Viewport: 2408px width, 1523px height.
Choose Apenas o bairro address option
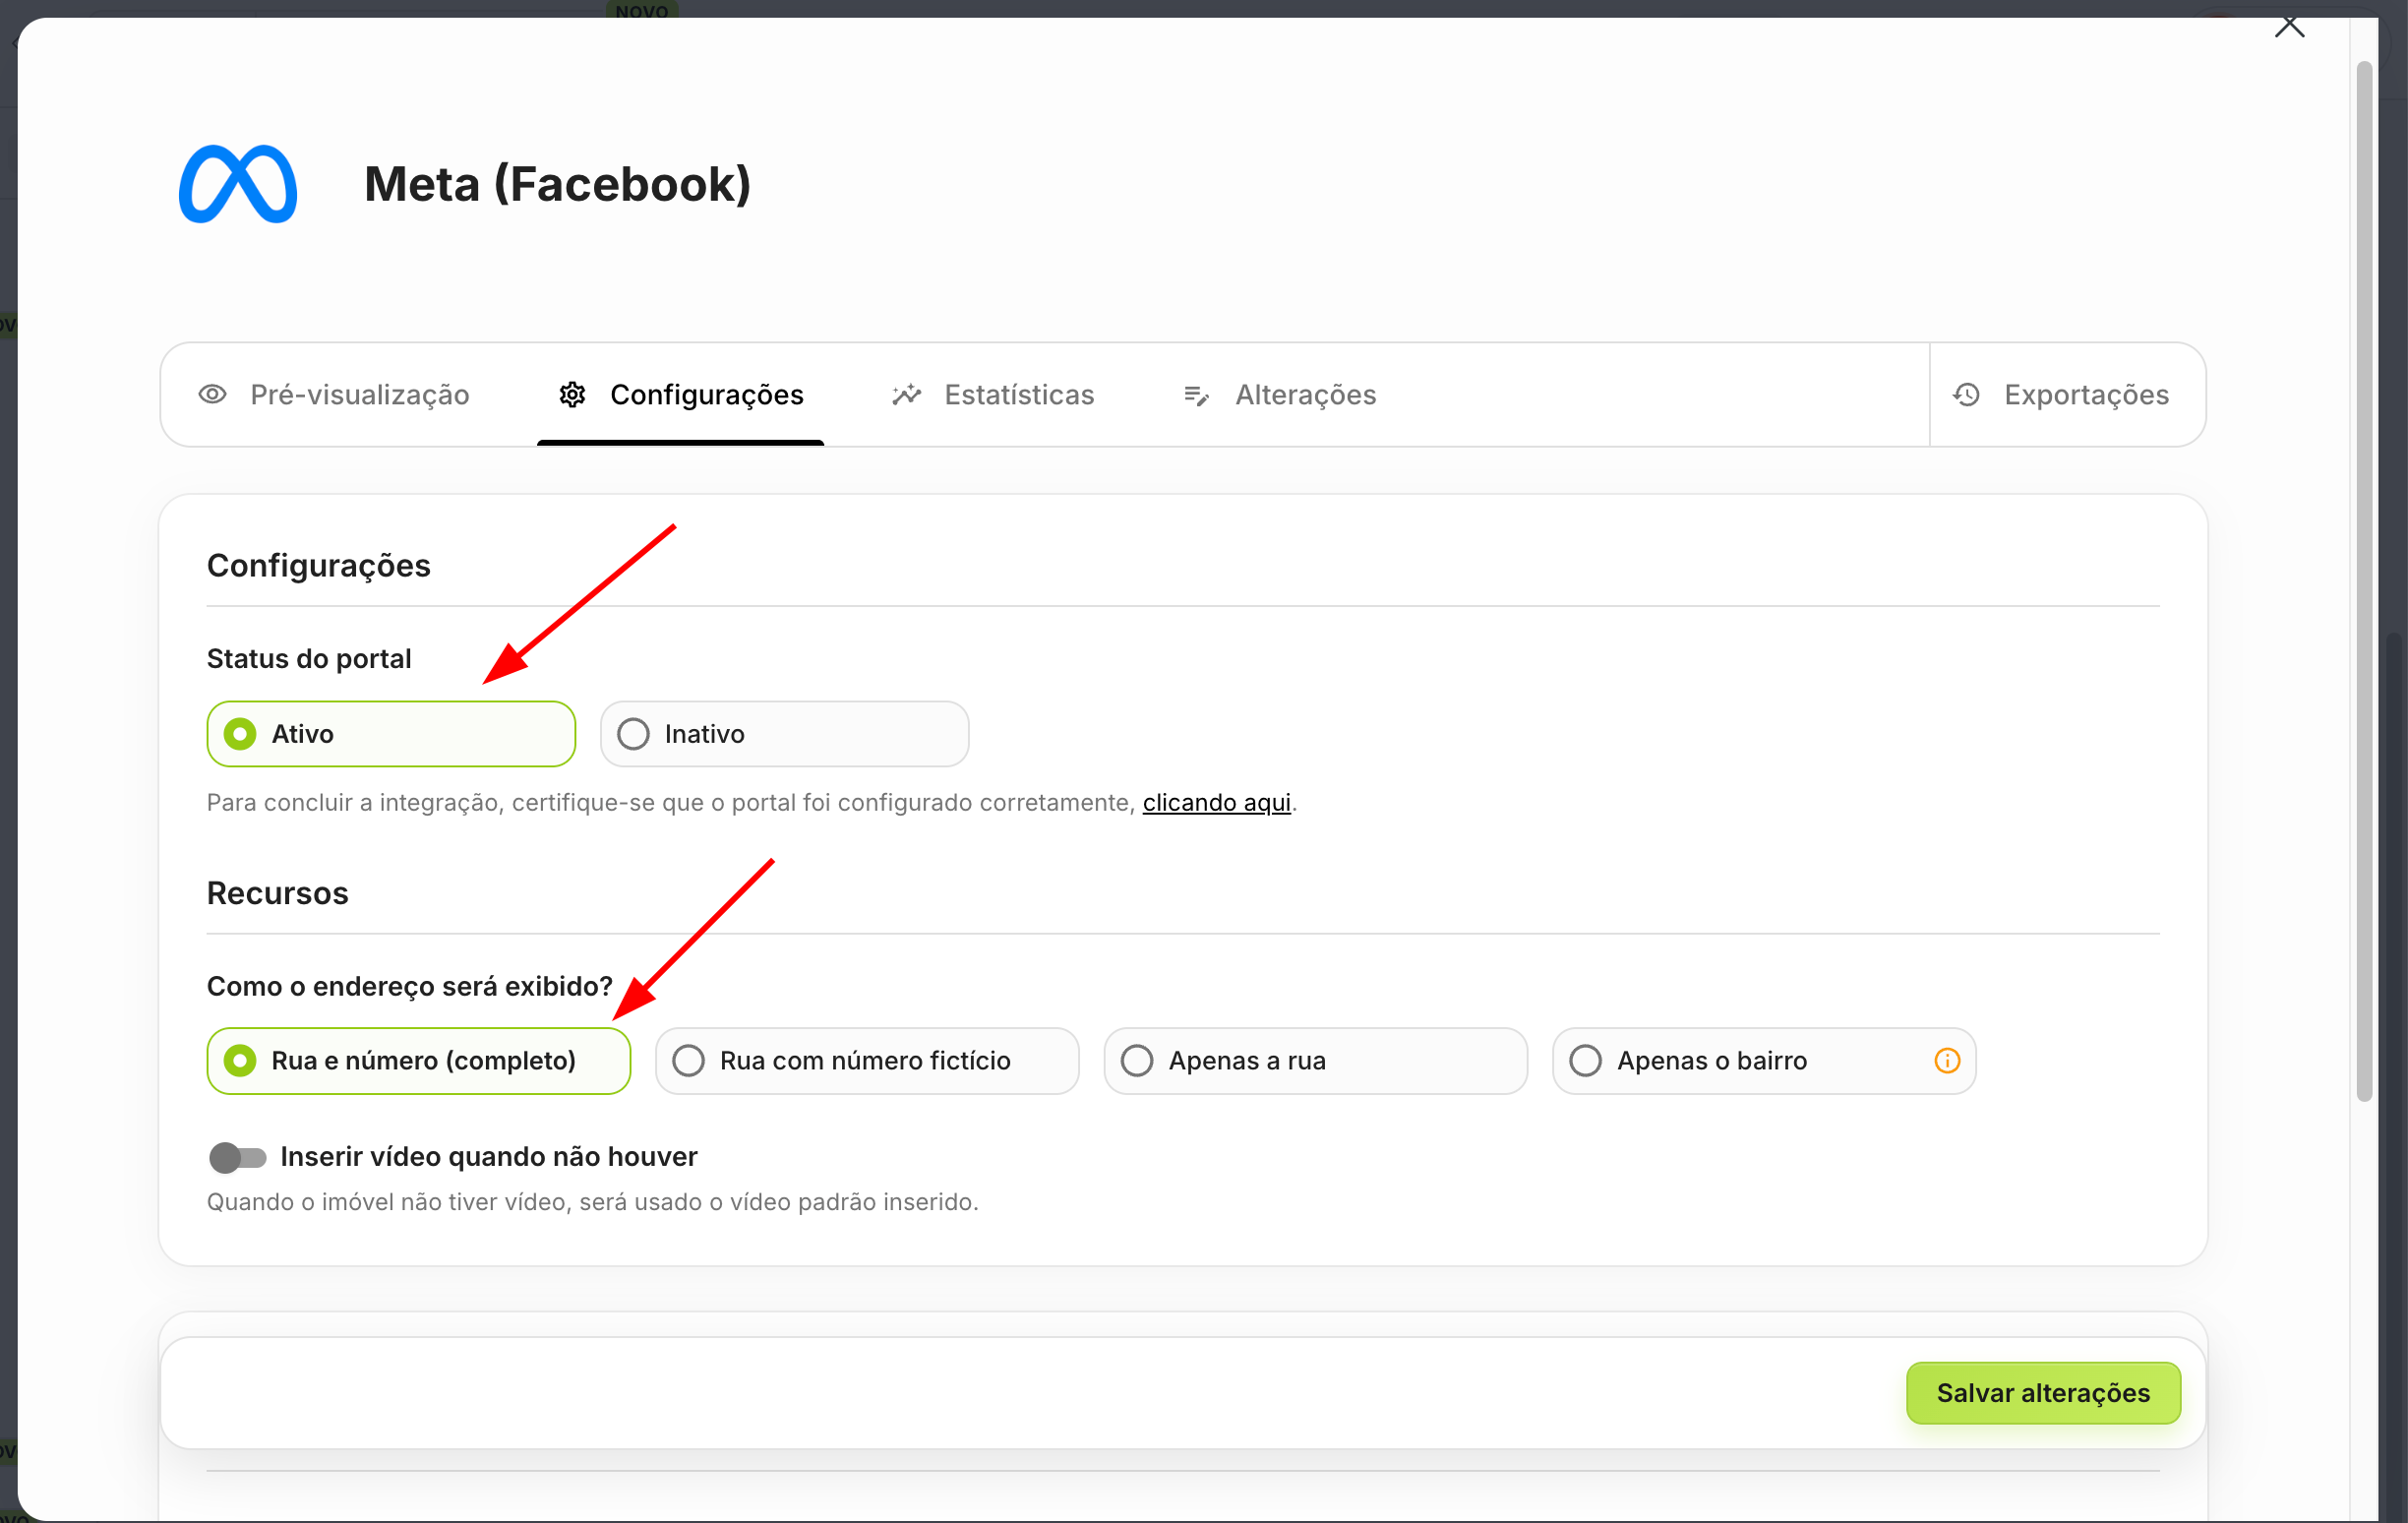pyautogui.click(x=1764, y=1060)
